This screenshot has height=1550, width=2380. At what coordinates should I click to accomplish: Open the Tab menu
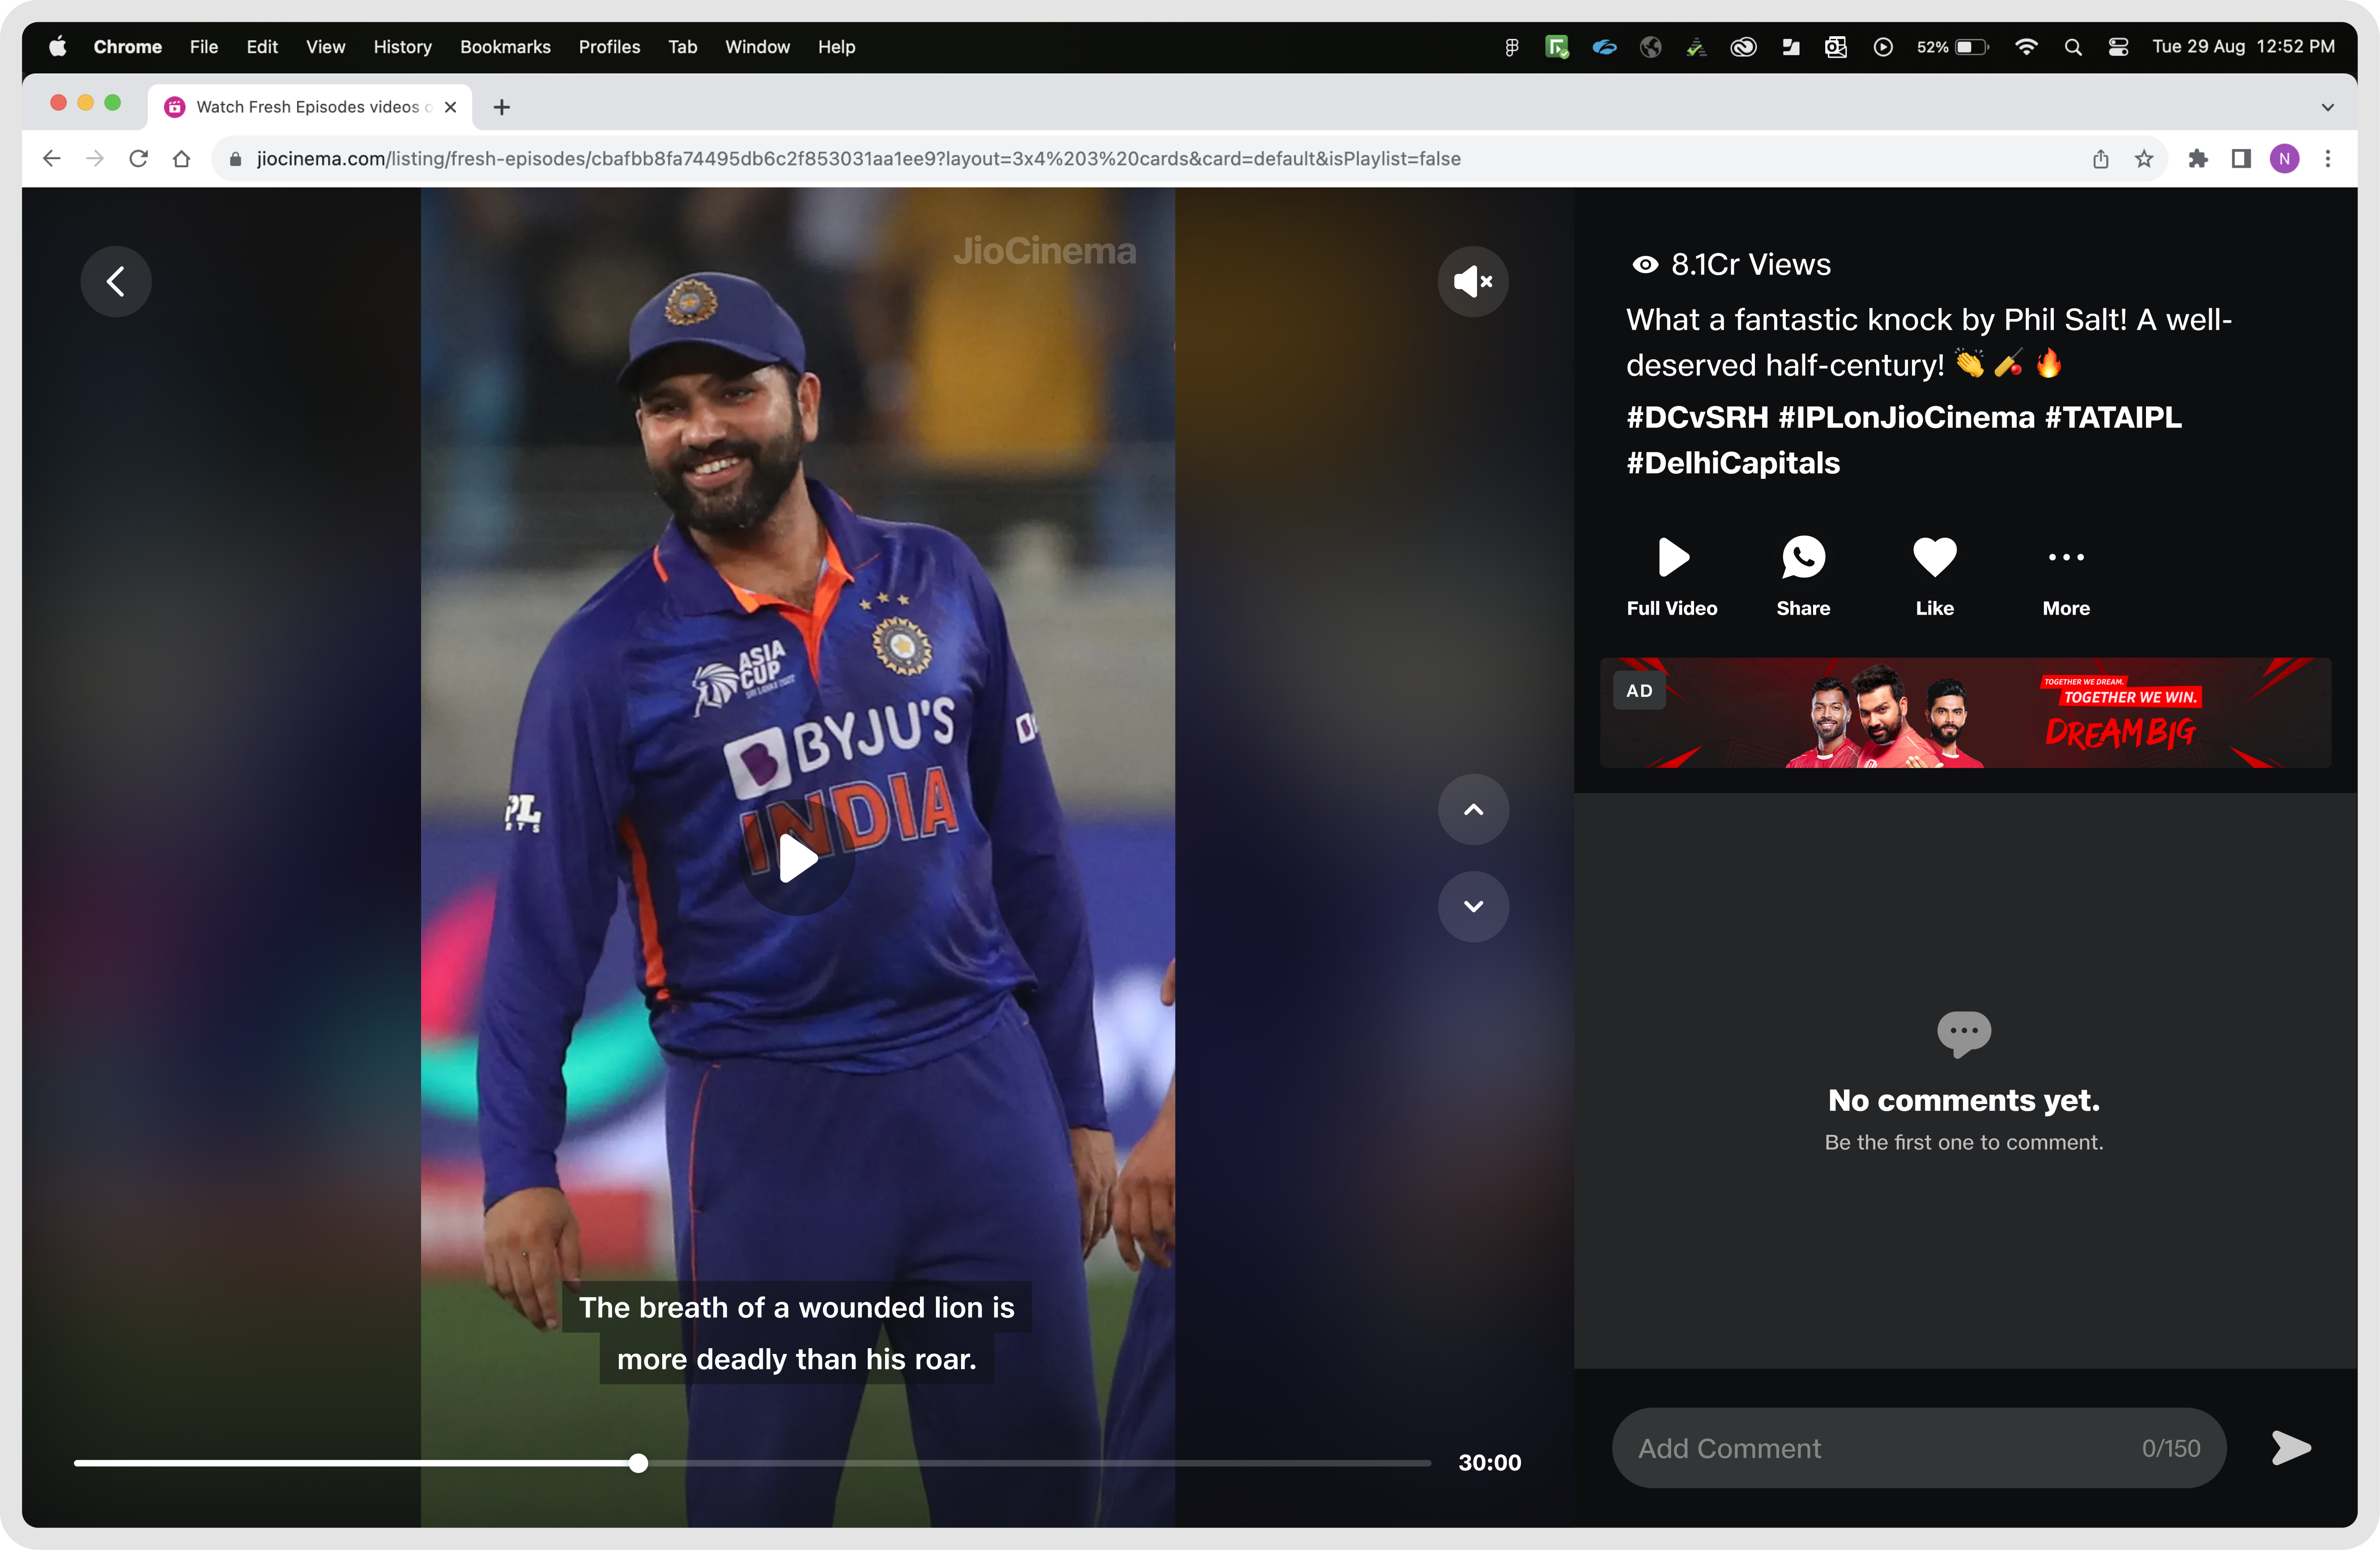coord(682,47)
